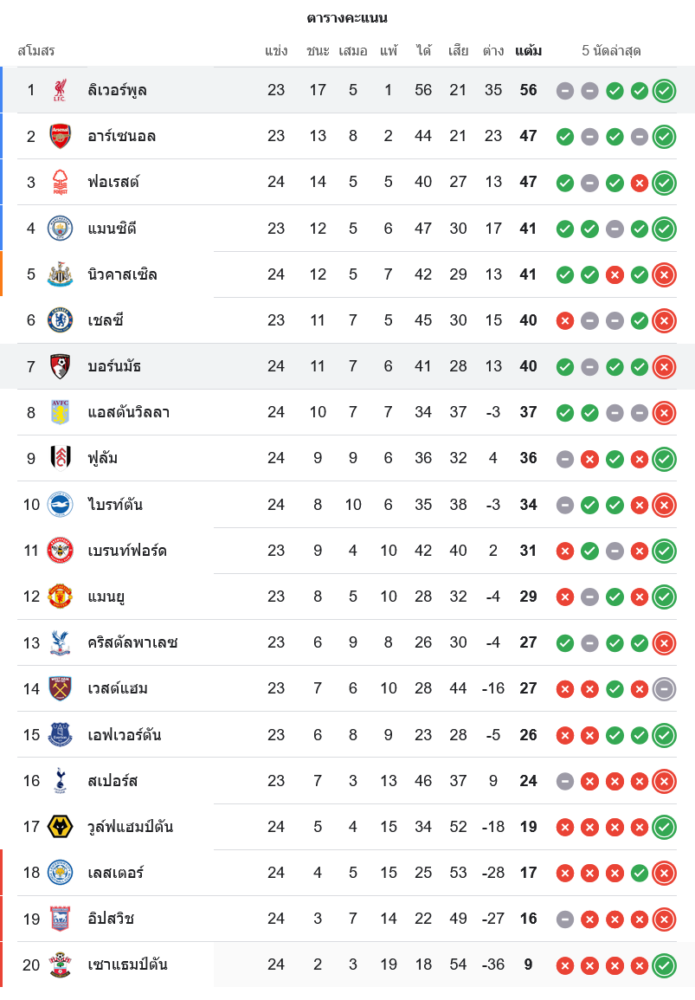Select the Chelsea club crest
The height and width of the screenshot is (1000, 695).
pos(60,320)
